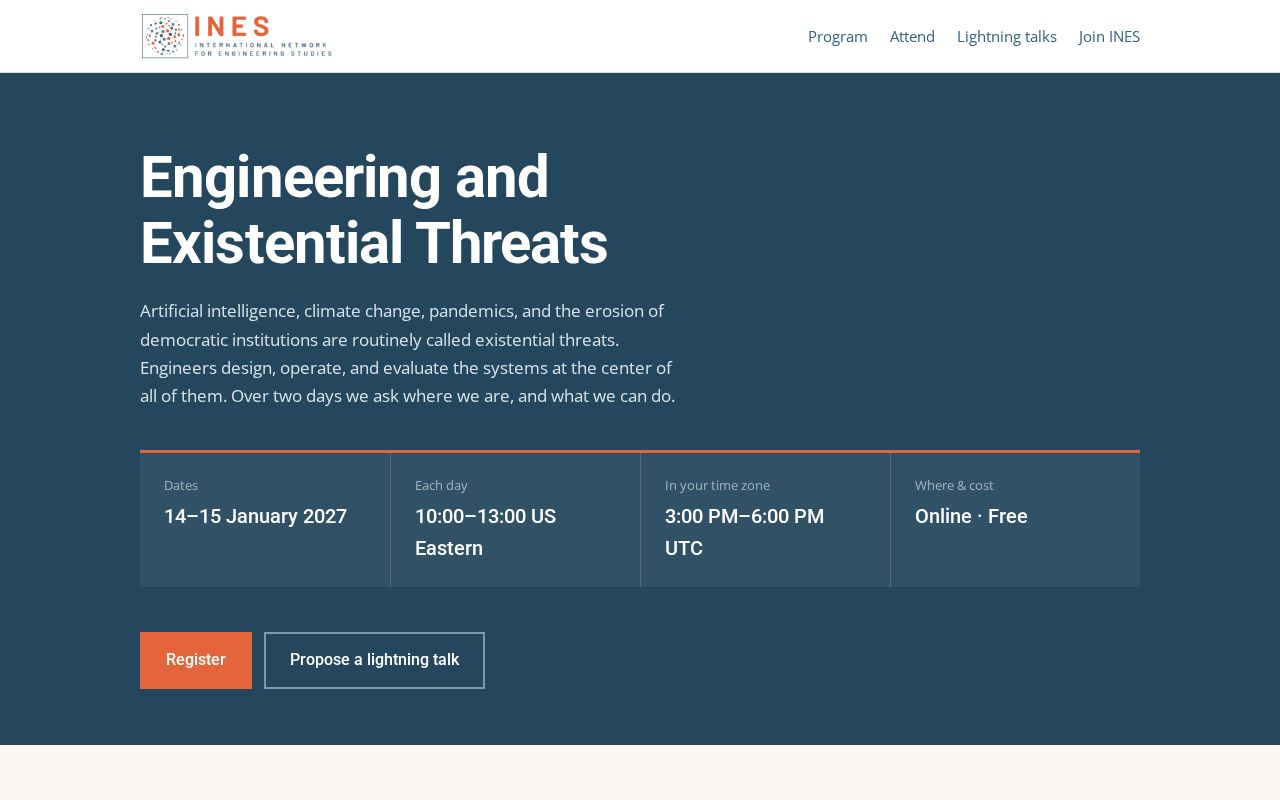
Task: Click the INES globe logo icon
Action: tap(165, 36)
